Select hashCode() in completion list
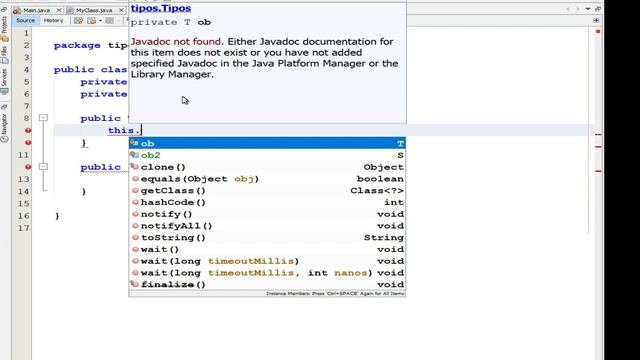This screenshot has height=360, width=640. click(x=267, y=202)
